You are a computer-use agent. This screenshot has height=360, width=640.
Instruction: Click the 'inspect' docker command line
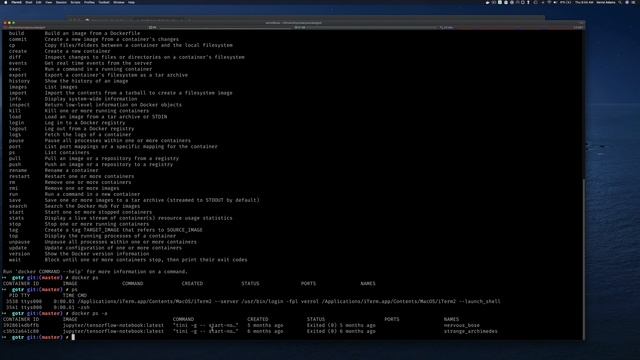(x=95, y=105)
